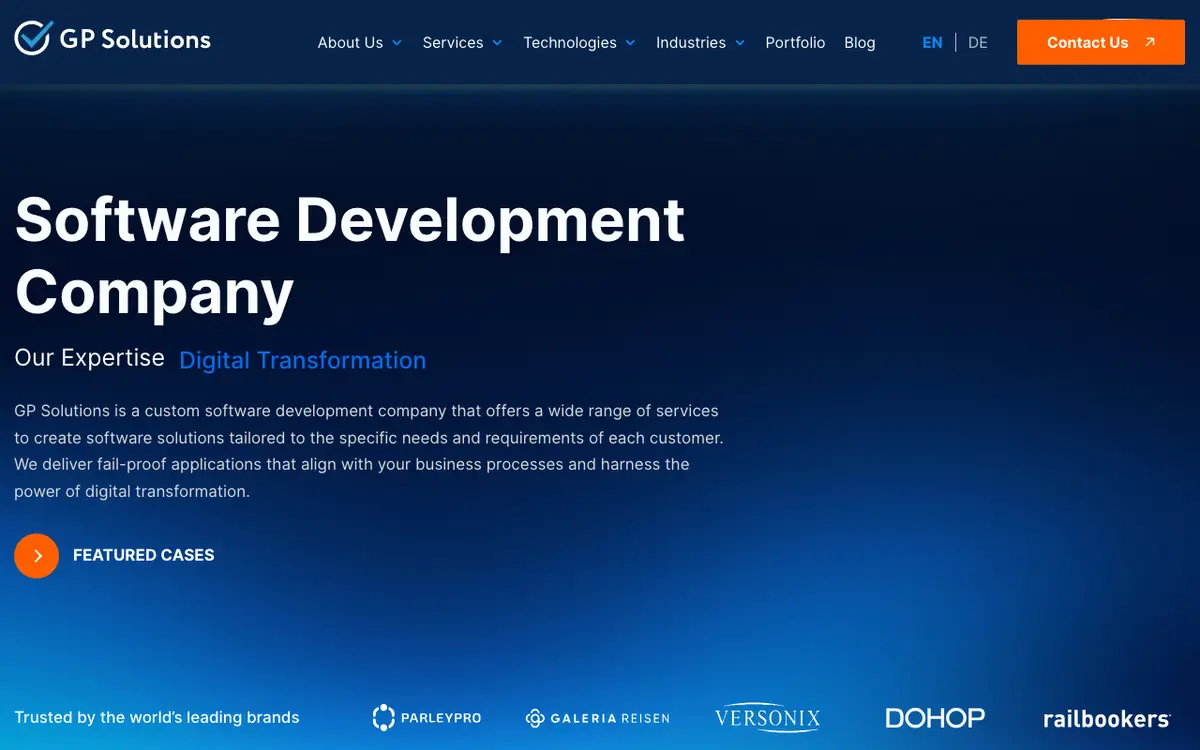1200x750 pixels.
Task: Expand the Services dropdown chevron
Action: [497, 43]
